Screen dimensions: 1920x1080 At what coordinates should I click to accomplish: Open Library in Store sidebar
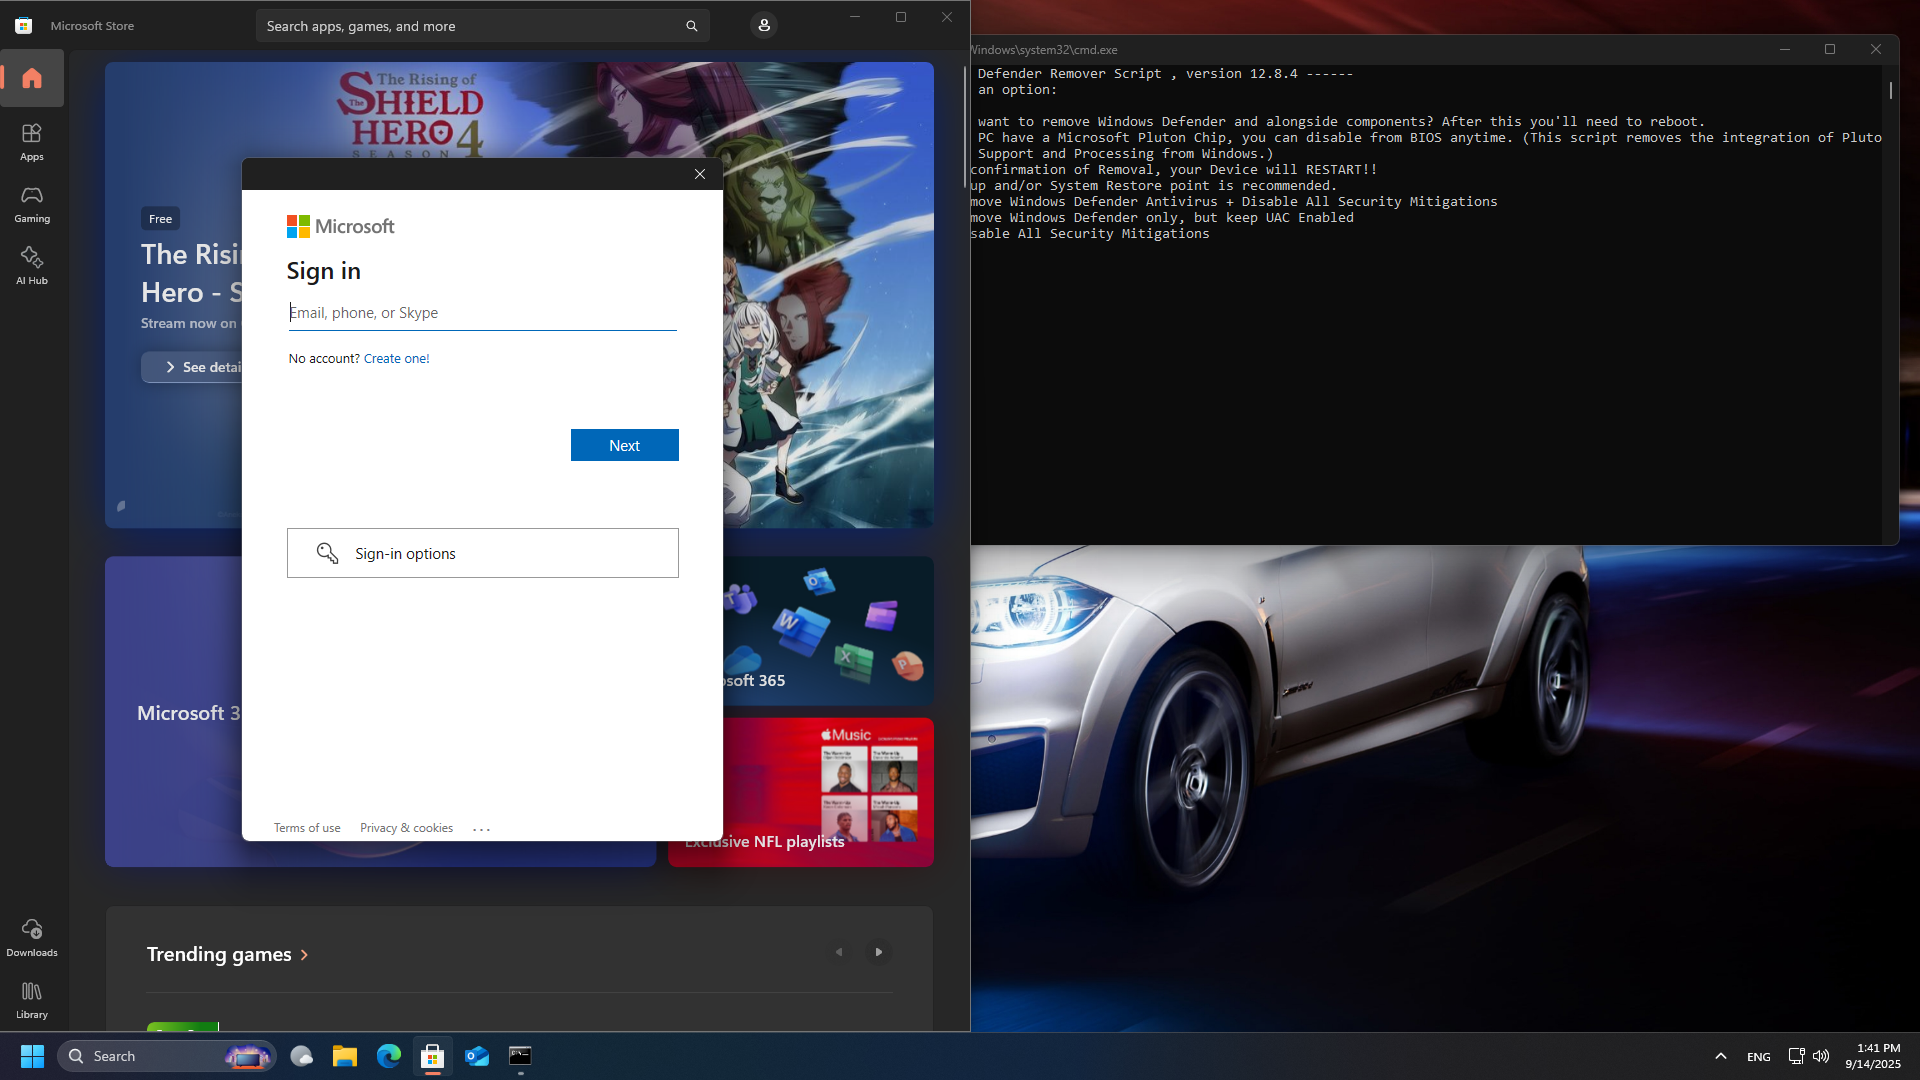[x=32, y=1000]
